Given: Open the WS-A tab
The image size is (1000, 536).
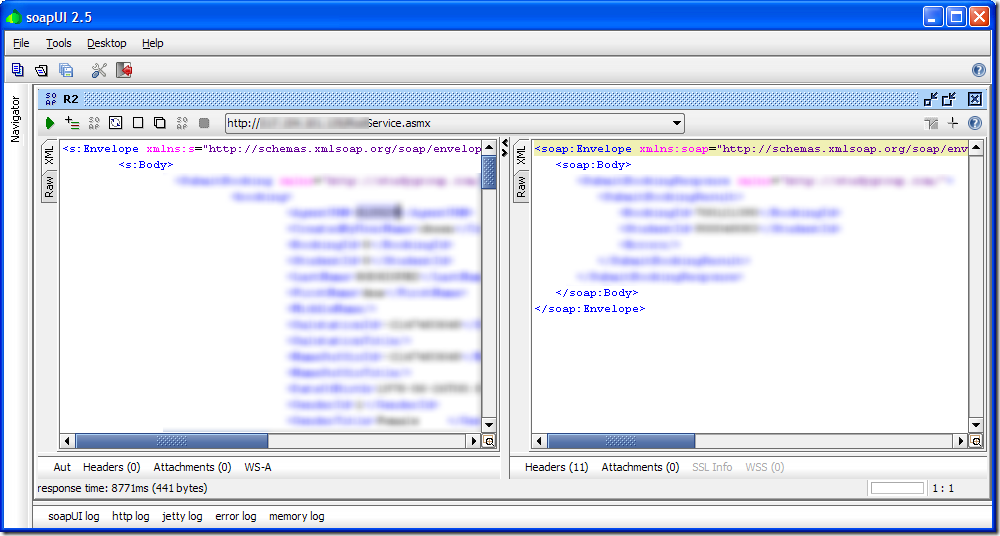Looking at the screenshot, I should tap(258, 467).
